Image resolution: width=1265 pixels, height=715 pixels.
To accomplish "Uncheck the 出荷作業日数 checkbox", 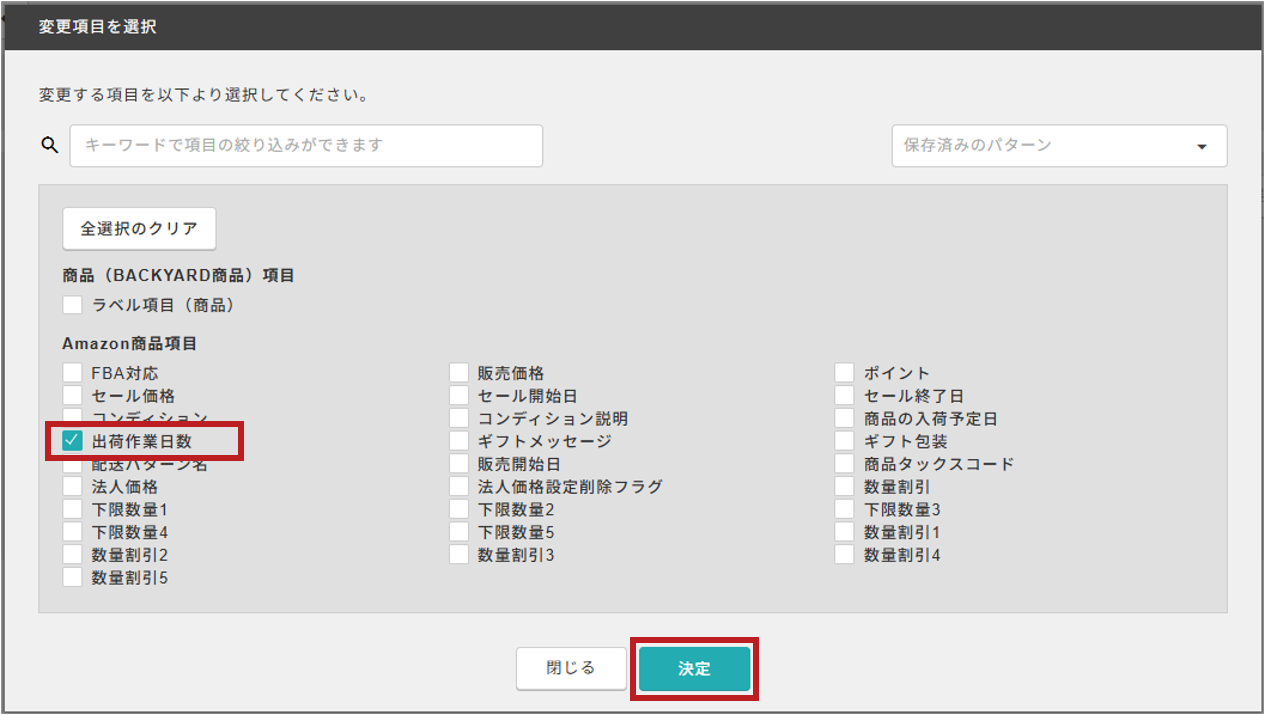I will click(72, 441).
